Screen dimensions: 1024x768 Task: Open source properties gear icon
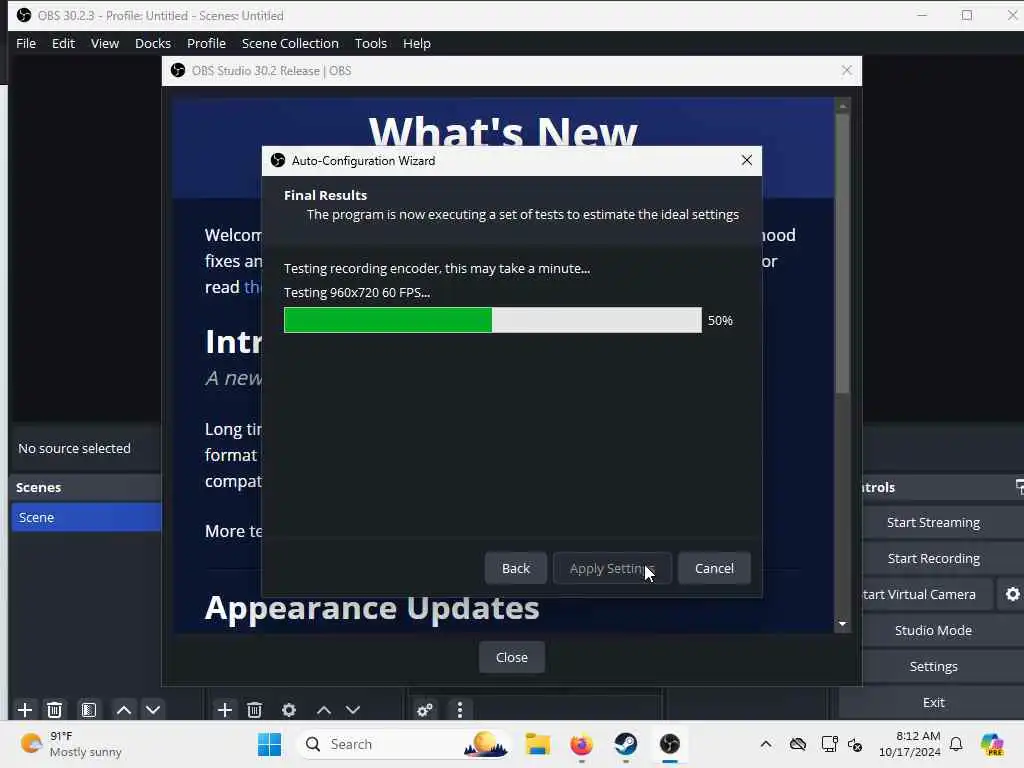[x=289, y=709]
